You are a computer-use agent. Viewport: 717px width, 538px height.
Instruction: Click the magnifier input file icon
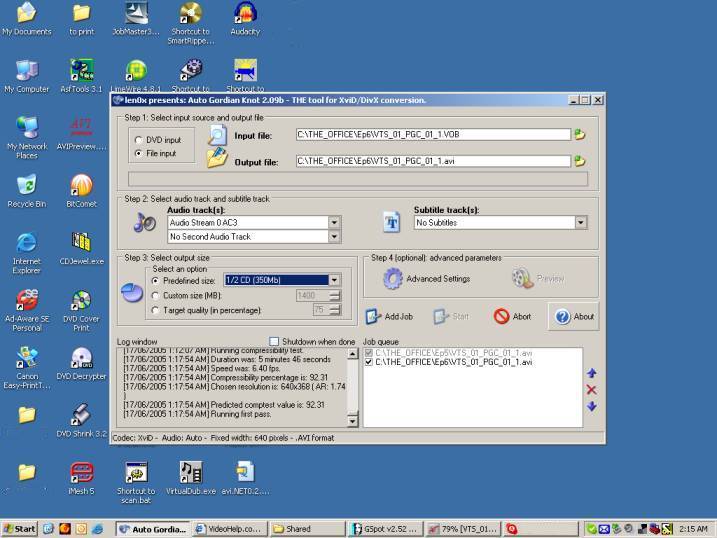(x=217, y=135)
